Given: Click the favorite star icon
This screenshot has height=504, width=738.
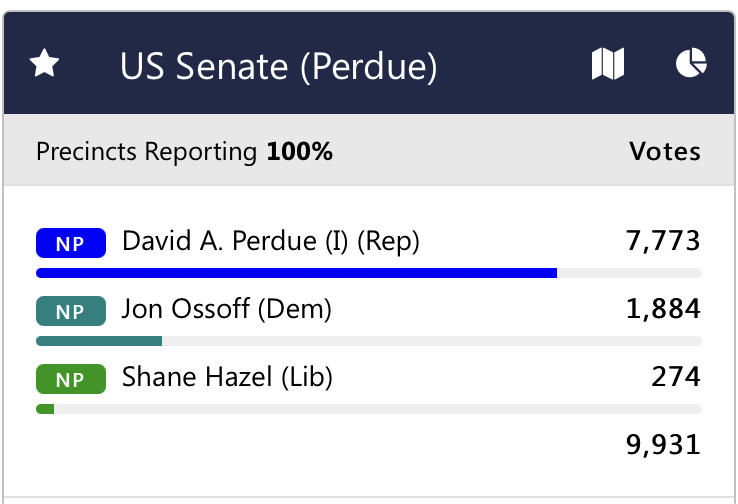Looking at the screenshot, I should [44, 63].
